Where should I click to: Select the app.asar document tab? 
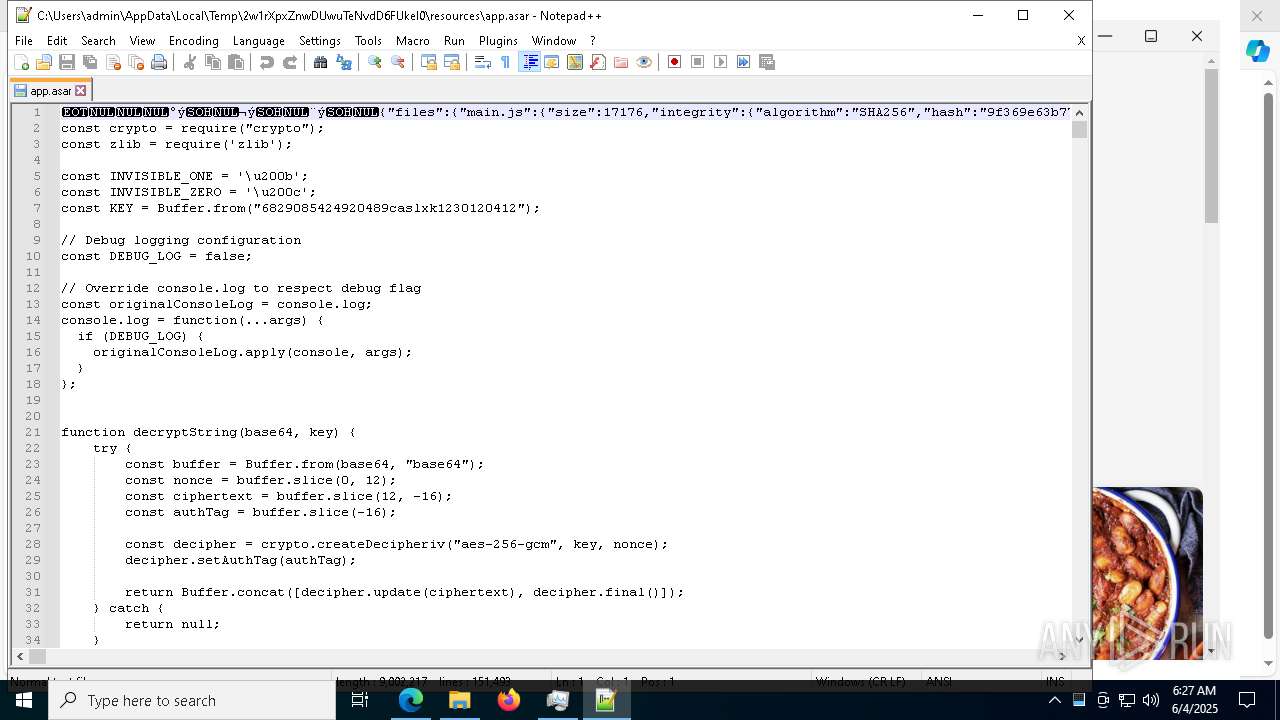pyautogui.click(x=50, y=91)
